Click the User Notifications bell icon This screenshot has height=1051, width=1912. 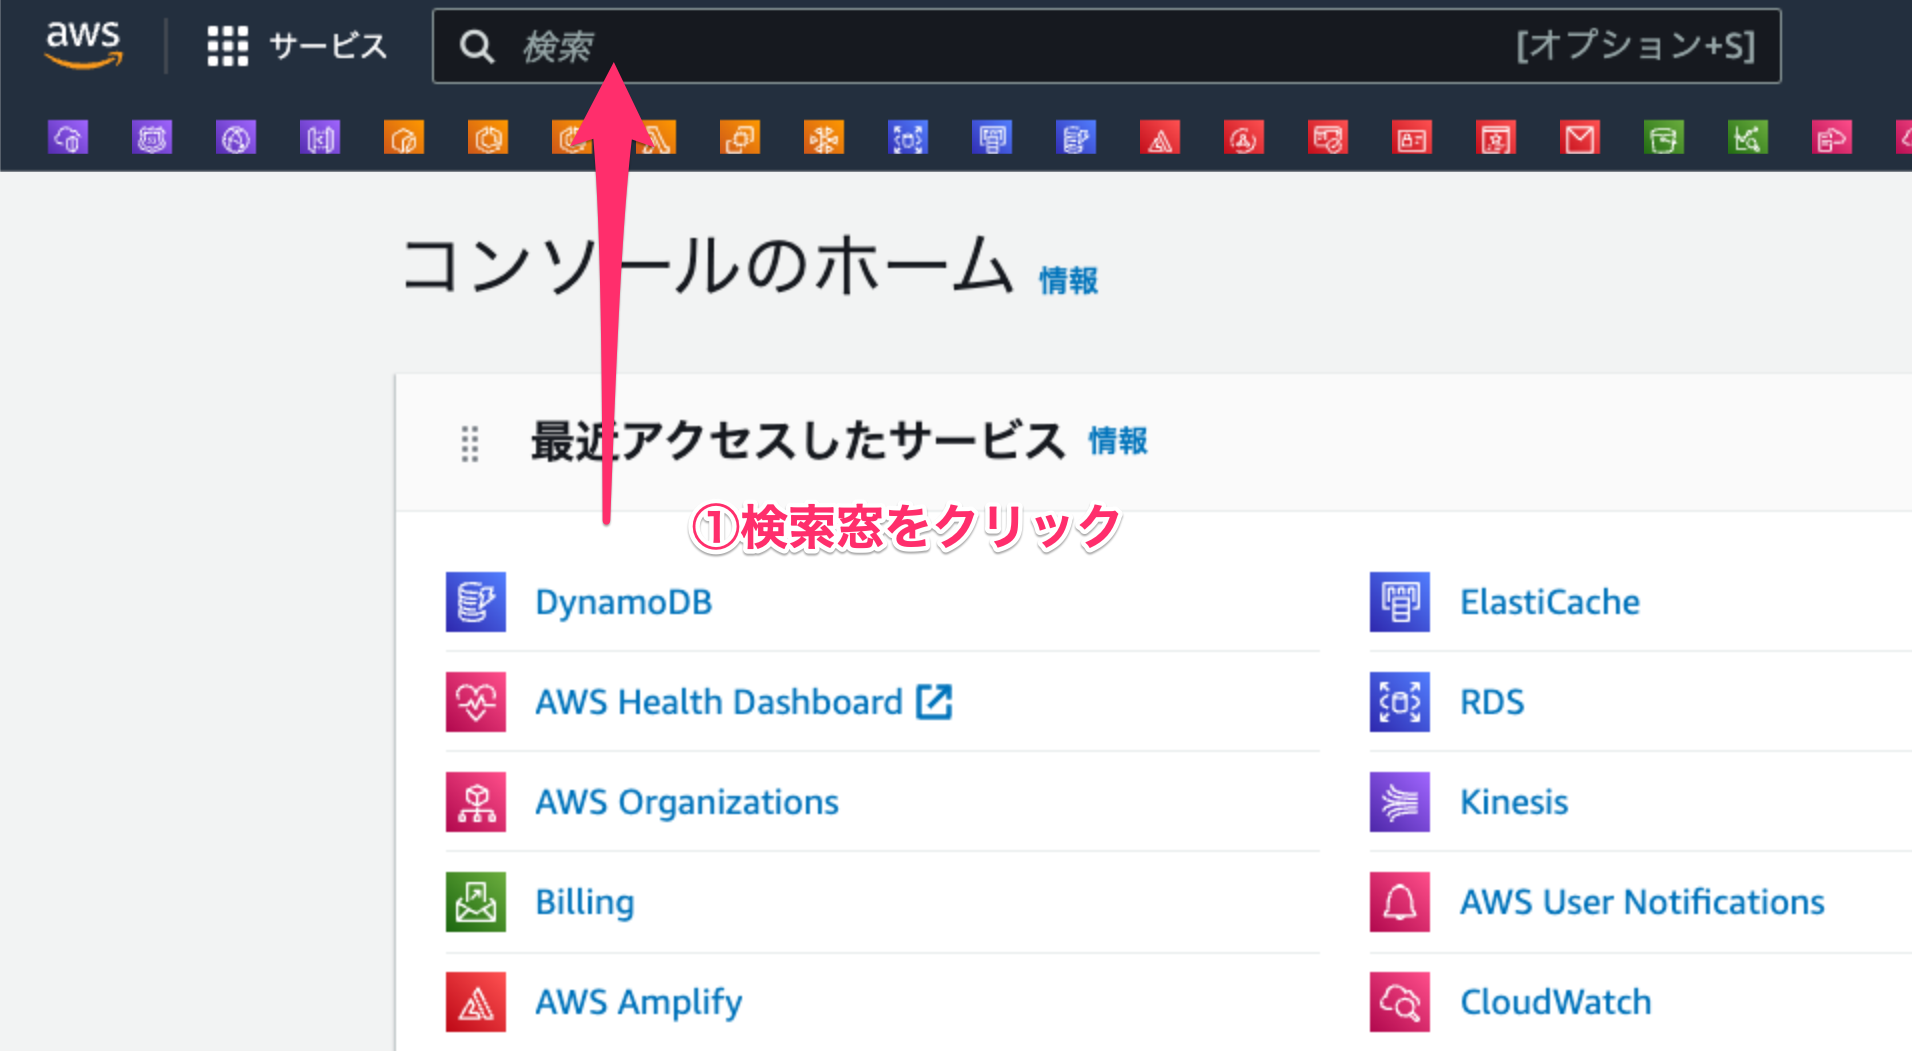[1400, 902]
